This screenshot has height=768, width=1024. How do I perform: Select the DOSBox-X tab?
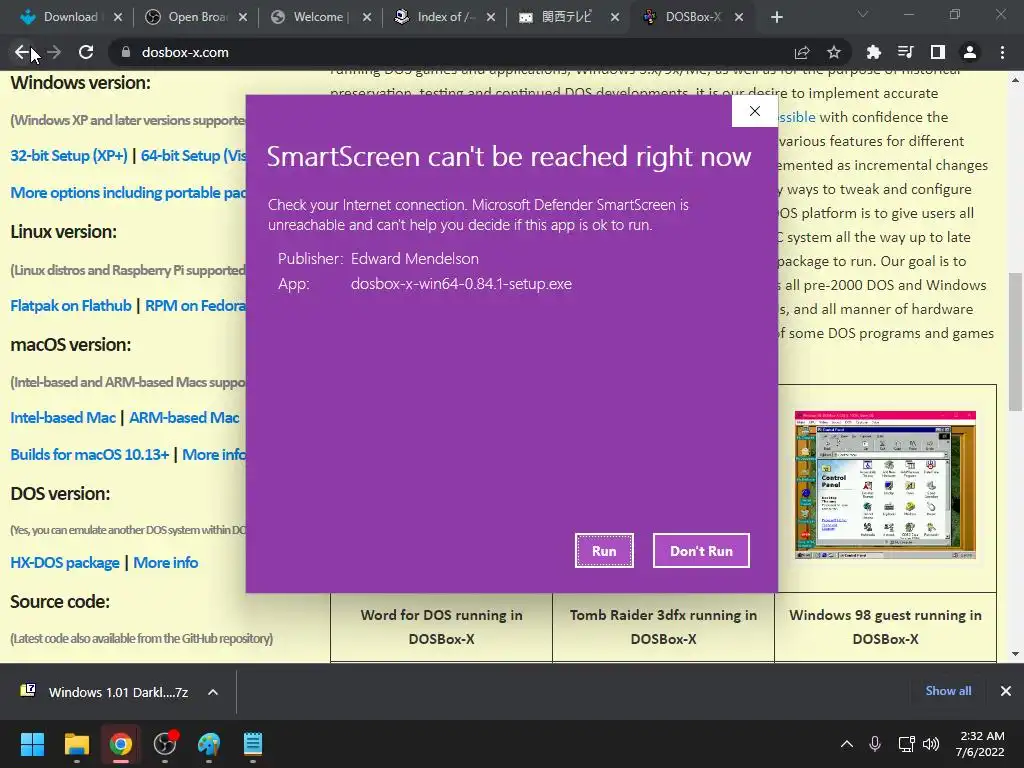690,17
